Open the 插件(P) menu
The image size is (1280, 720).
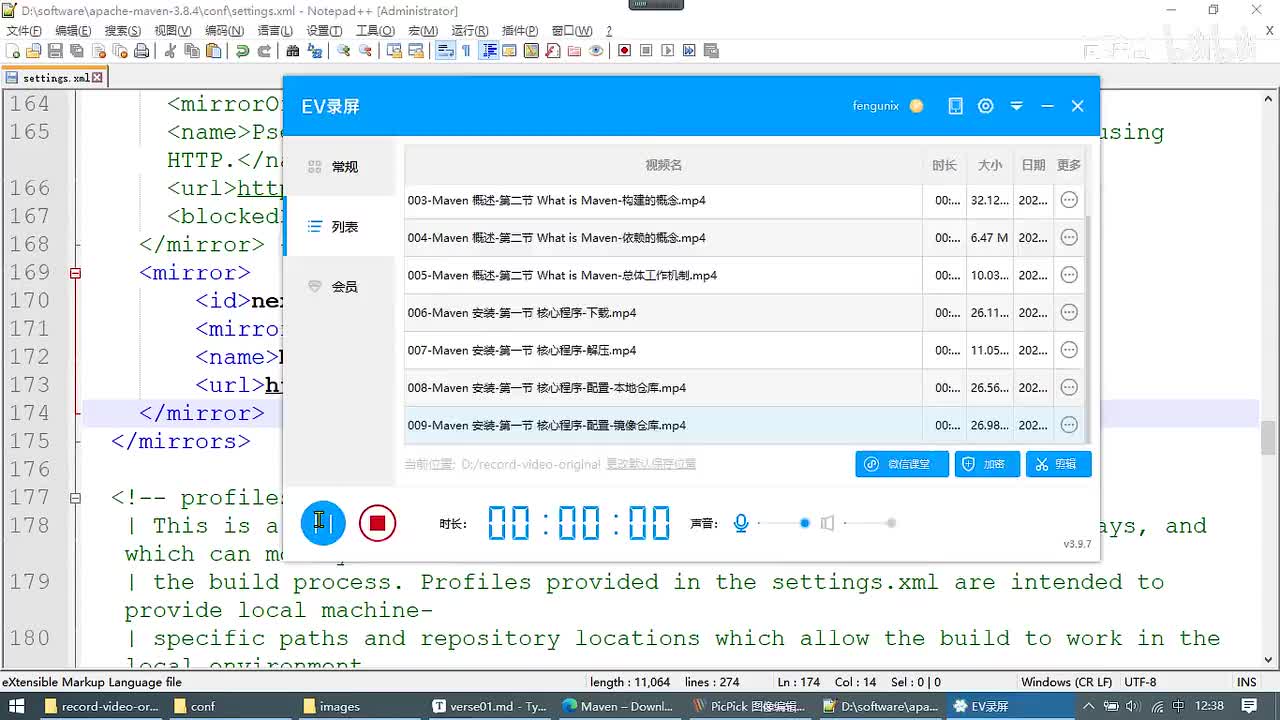coord(519,31)
